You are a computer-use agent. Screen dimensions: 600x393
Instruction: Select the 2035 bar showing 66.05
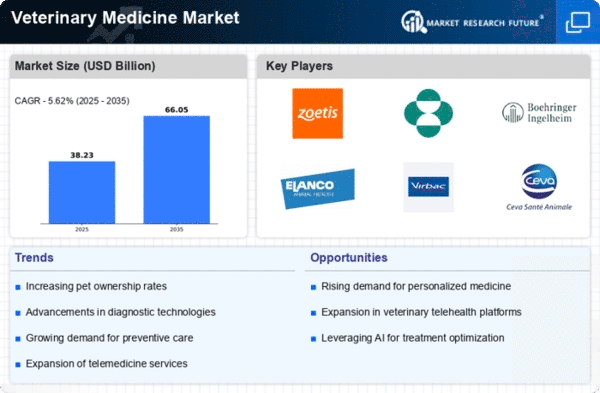click(x=177, y=170)
